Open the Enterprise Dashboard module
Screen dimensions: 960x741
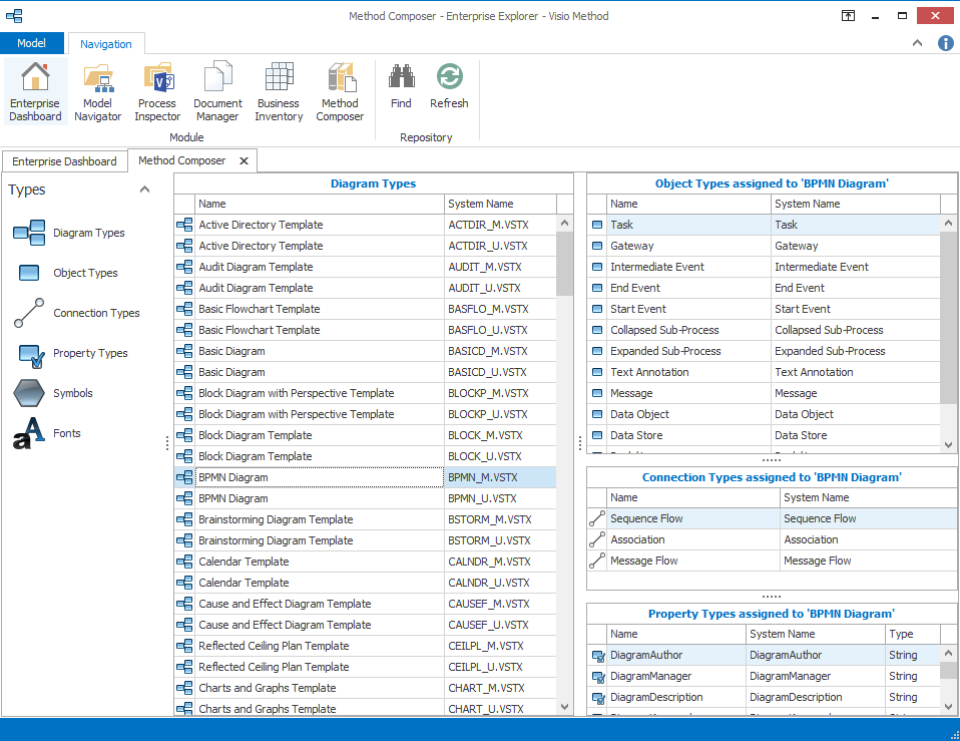(35, 90)
